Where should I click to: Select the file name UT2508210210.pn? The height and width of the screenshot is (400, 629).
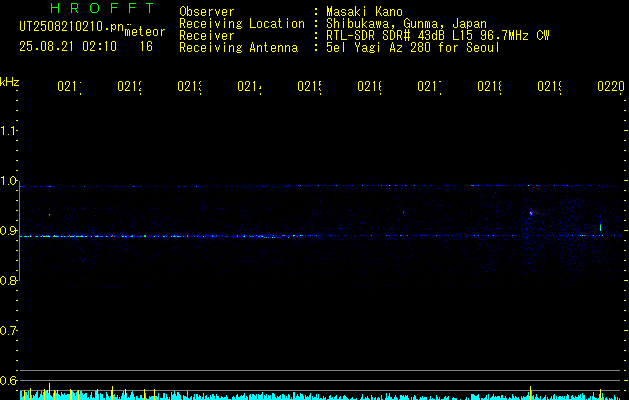coord(71,27)
